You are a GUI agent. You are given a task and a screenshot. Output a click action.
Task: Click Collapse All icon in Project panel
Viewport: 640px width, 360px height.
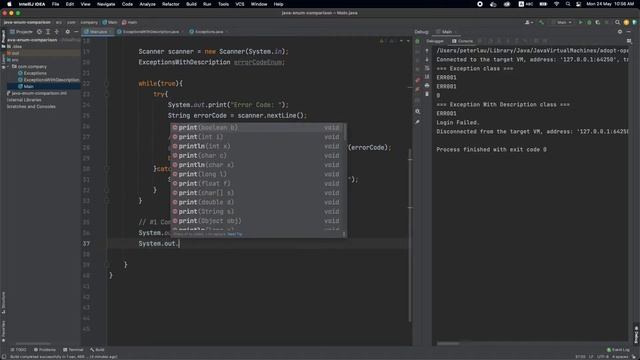coord(57,31)
